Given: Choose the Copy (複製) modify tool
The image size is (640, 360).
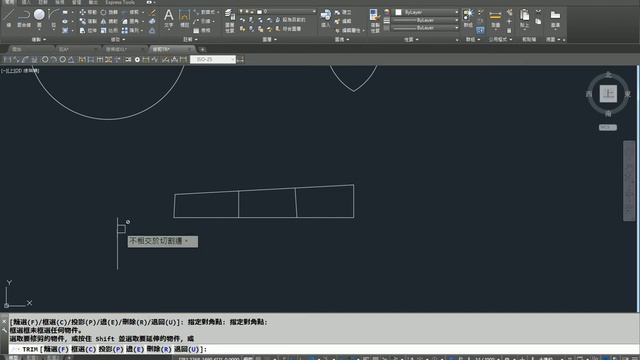Looking at the screenshot, I should [x=88, y=21].
